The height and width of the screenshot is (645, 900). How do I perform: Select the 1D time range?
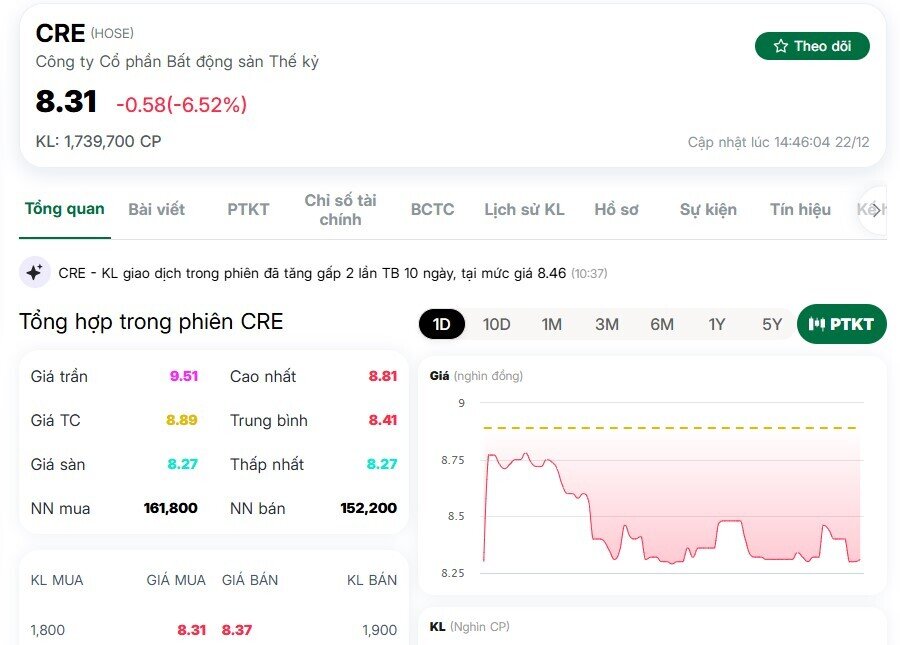(441, 324)
